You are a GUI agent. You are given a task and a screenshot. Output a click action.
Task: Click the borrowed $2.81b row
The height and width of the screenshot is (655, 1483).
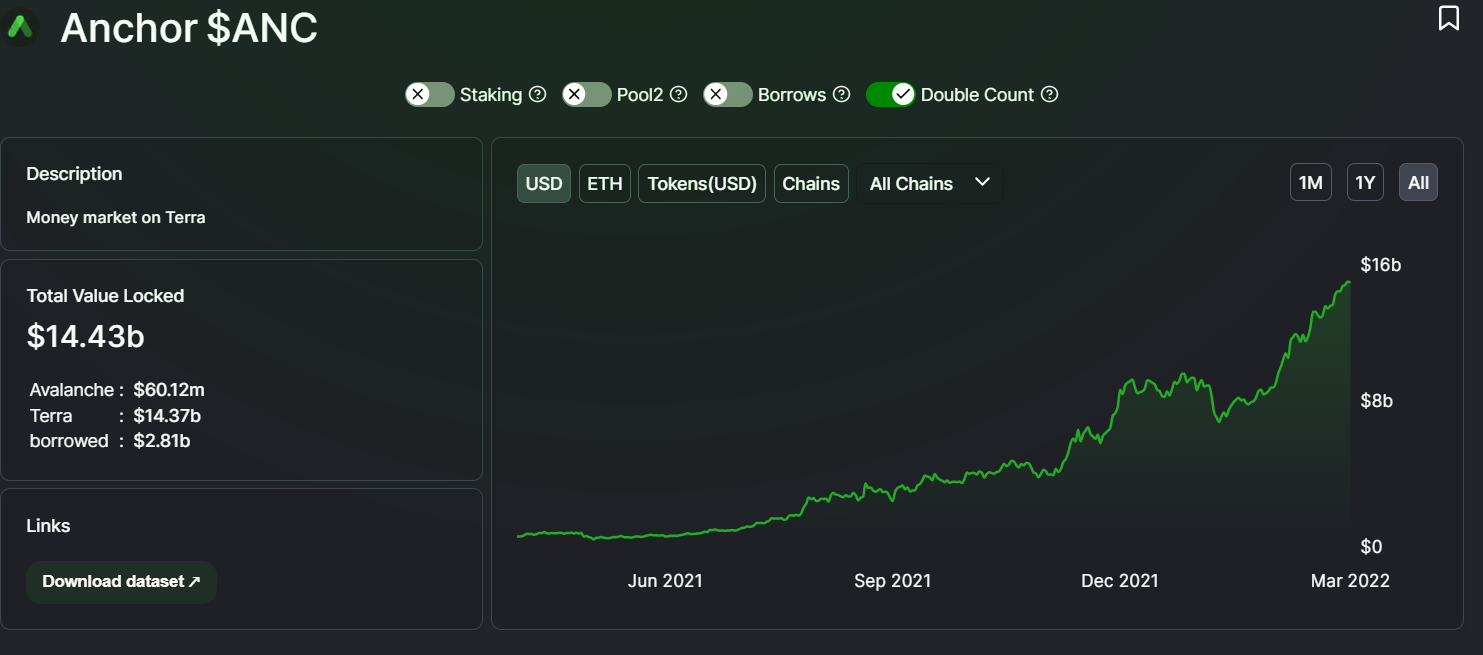click(110, 441)
